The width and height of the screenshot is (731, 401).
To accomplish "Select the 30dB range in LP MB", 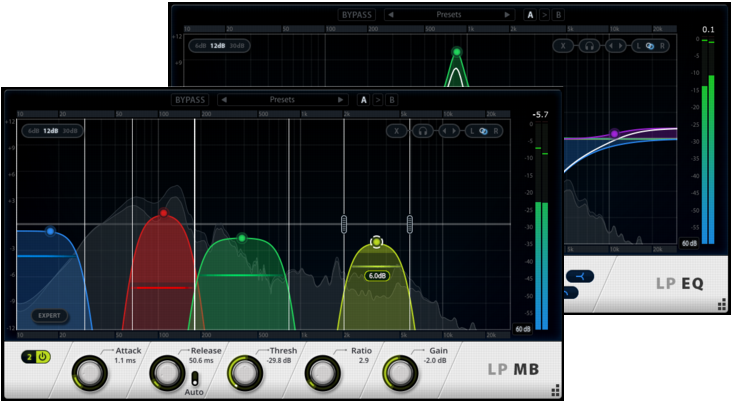I will point(70,131).
